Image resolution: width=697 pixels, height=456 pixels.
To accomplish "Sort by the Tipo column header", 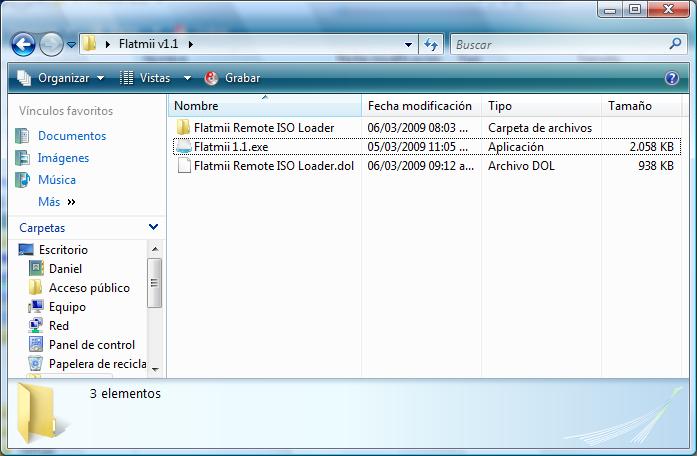I will 541,106.
